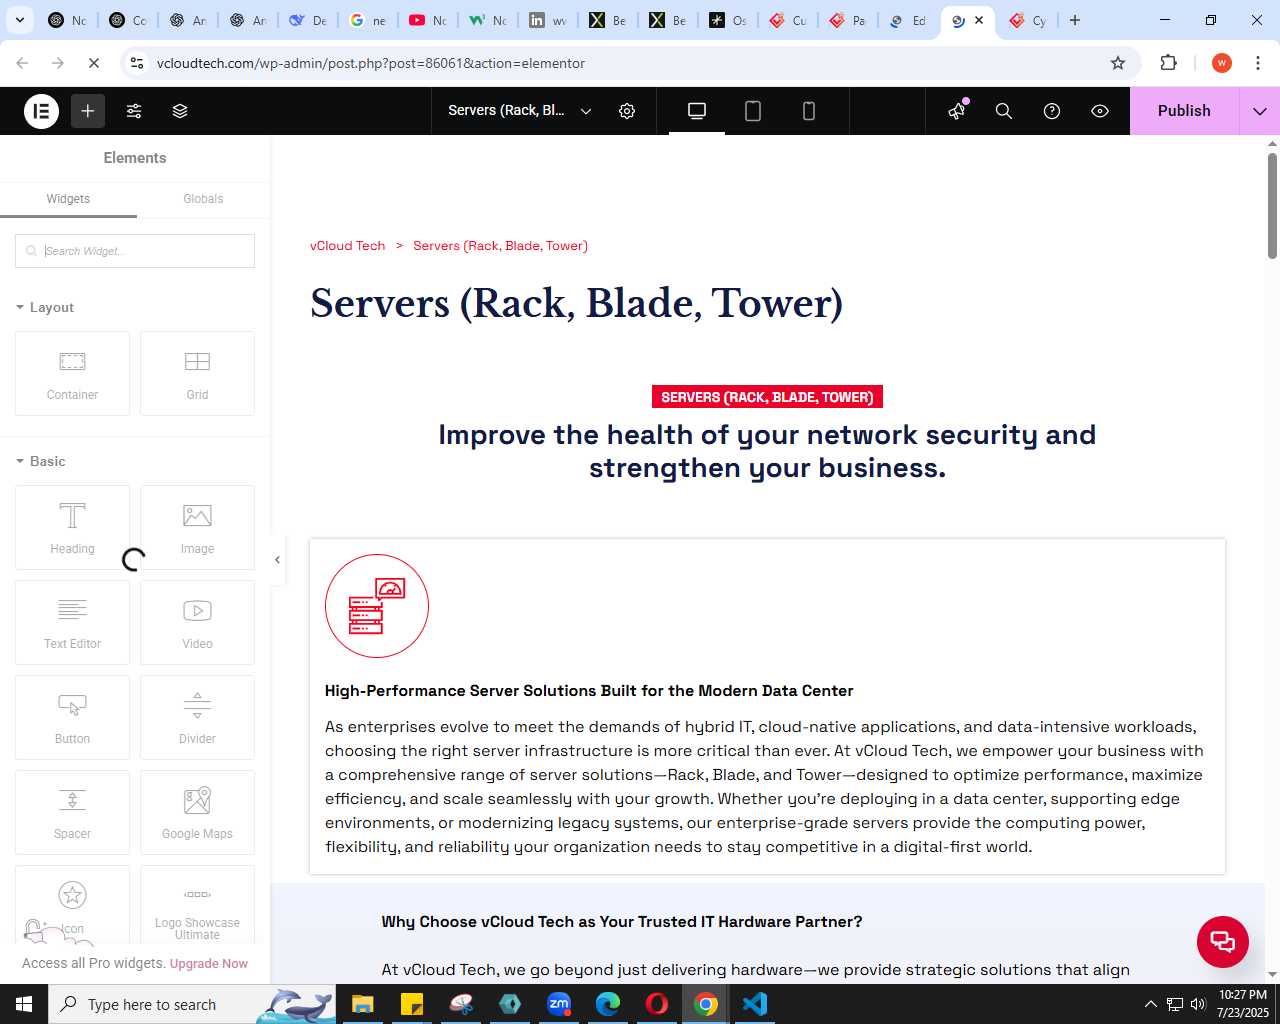Open a new Chrome tab
The width and height of the screenshot is (1280, 1024).
coord(1075,20)
